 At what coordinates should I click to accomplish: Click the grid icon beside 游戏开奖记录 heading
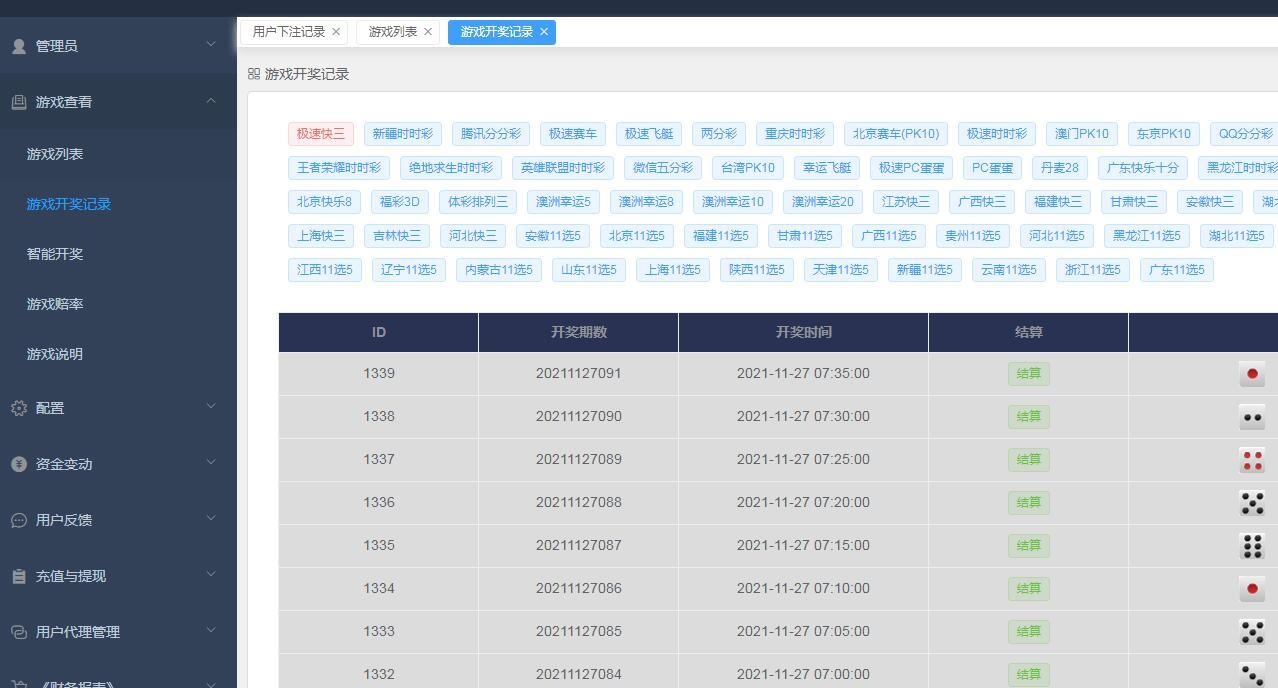coord(254,74)
